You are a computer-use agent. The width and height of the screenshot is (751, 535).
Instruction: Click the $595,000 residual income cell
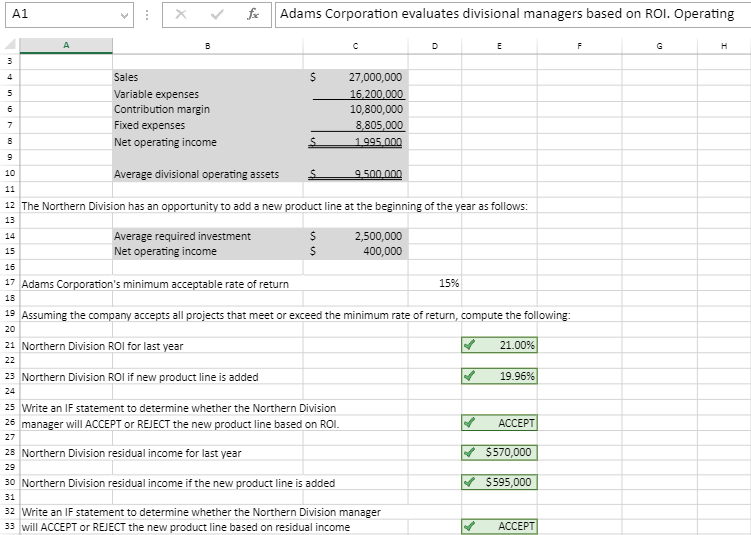point(499,482)
